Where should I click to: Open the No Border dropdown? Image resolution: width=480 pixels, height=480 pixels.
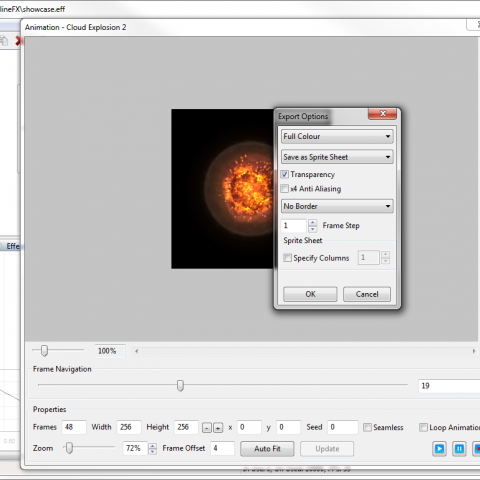(x=337, y=206)
